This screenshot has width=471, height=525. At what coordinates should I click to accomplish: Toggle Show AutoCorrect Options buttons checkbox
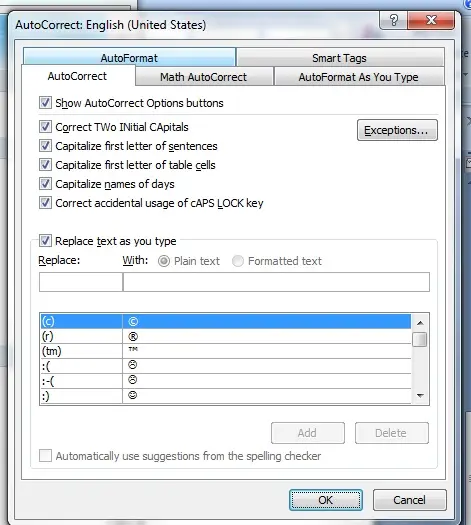point(46,102)
